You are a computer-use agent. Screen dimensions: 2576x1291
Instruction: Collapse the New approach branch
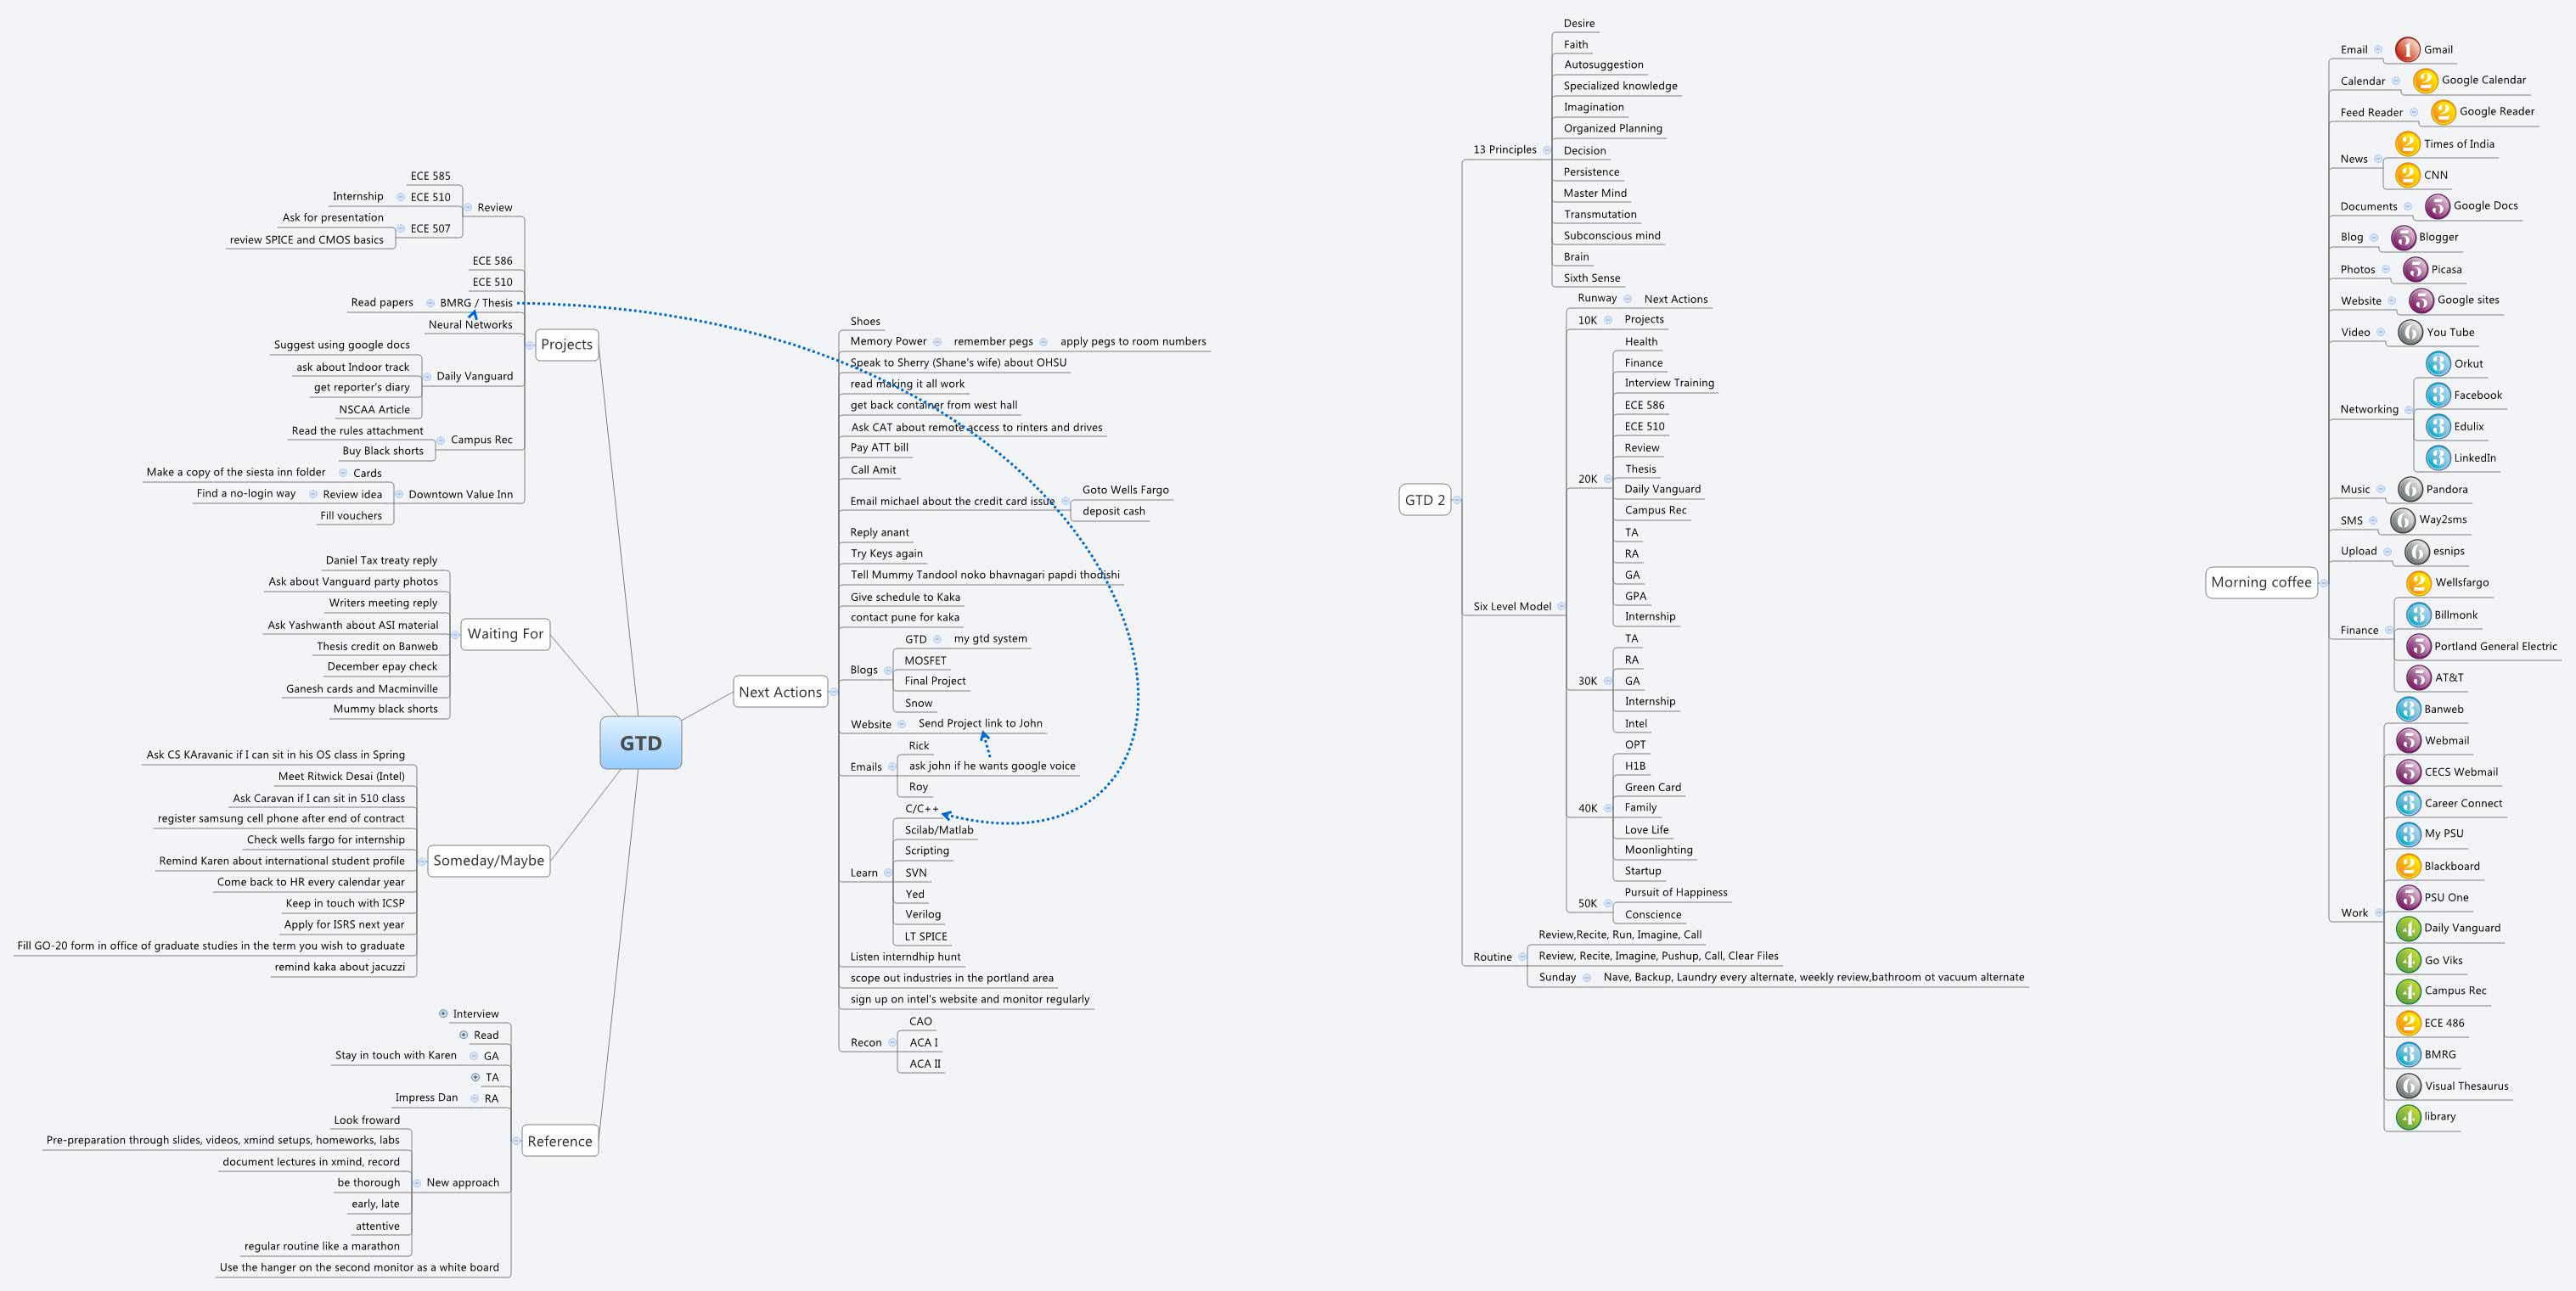click(x=417, y=1183)
